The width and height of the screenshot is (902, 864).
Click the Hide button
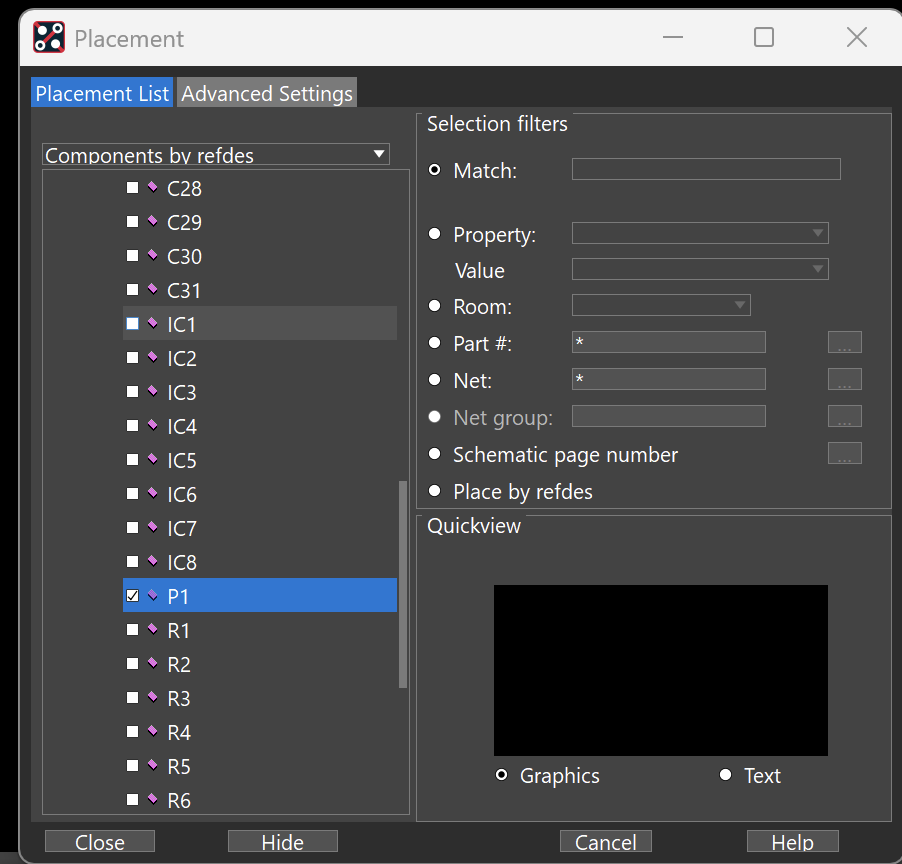point(282,842)
